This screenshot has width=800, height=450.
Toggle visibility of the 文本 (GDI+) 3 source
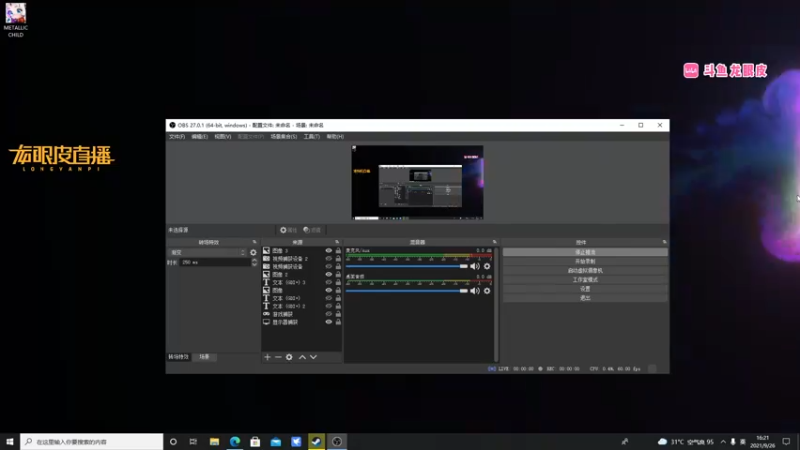(x=329, y=282)
